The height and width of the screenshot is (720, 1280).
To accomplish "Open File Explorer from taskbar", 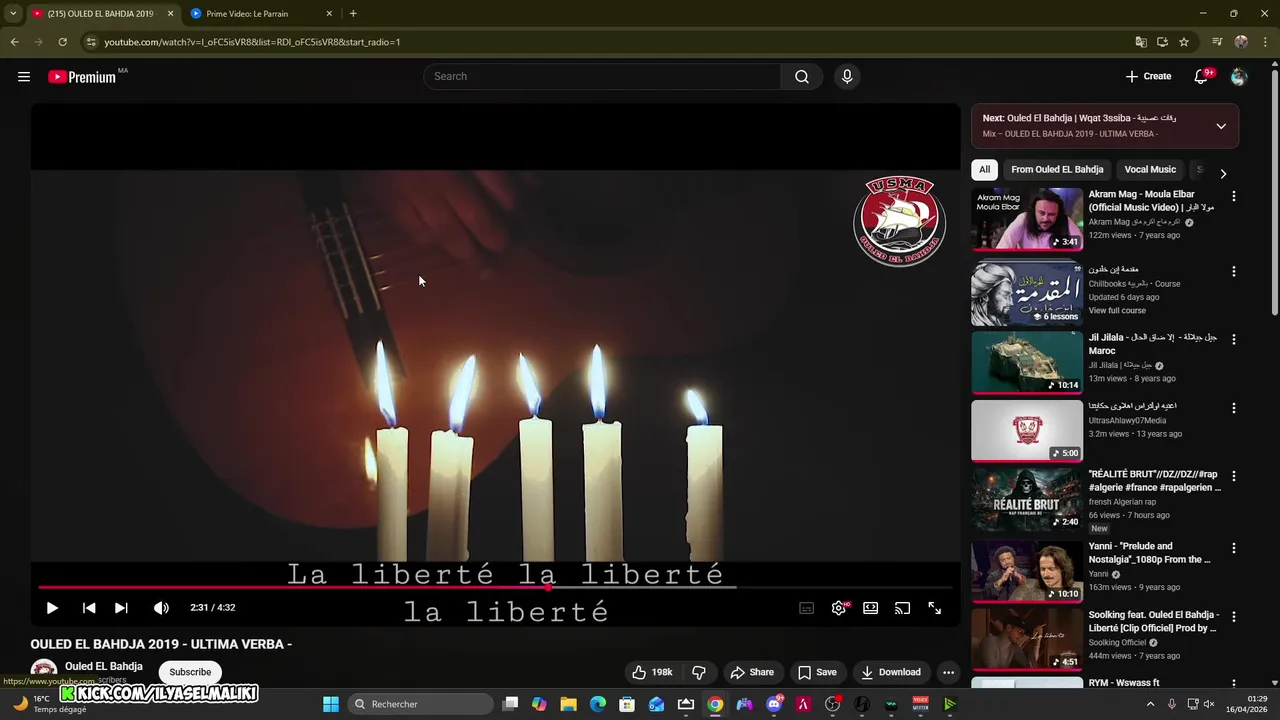I will pyautogui.click(x=568, y=704).
